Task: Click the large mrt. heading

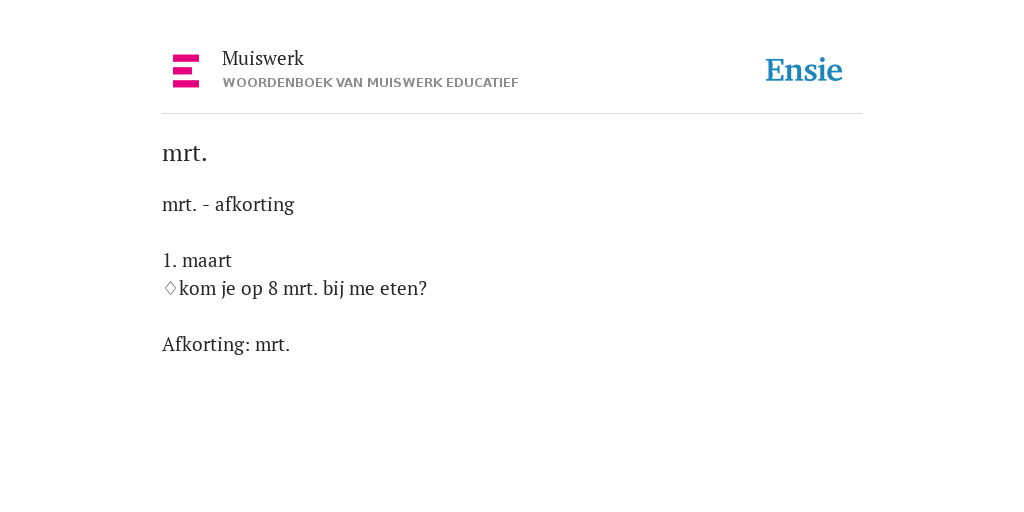Action: (x=184, y=153)
